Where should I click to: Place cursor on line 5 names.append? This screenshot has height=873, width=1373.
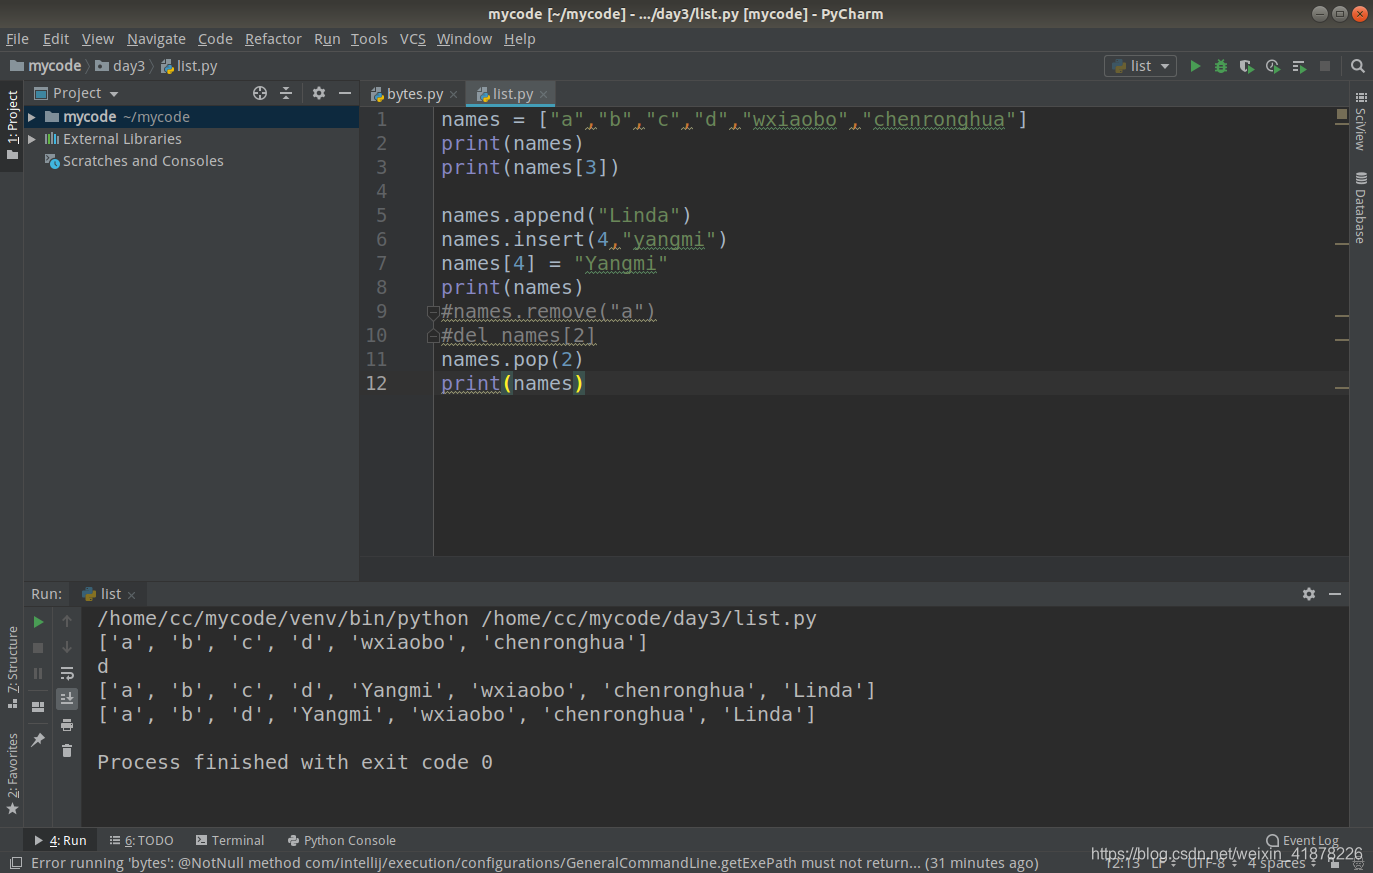click(566, 216)
